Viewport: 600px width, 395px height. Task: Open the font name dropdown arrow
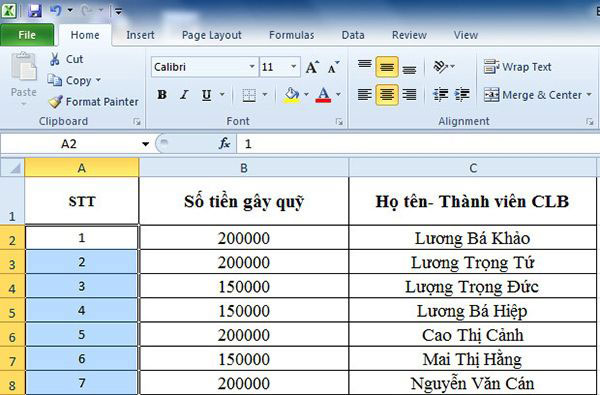(x=252, y=67)
